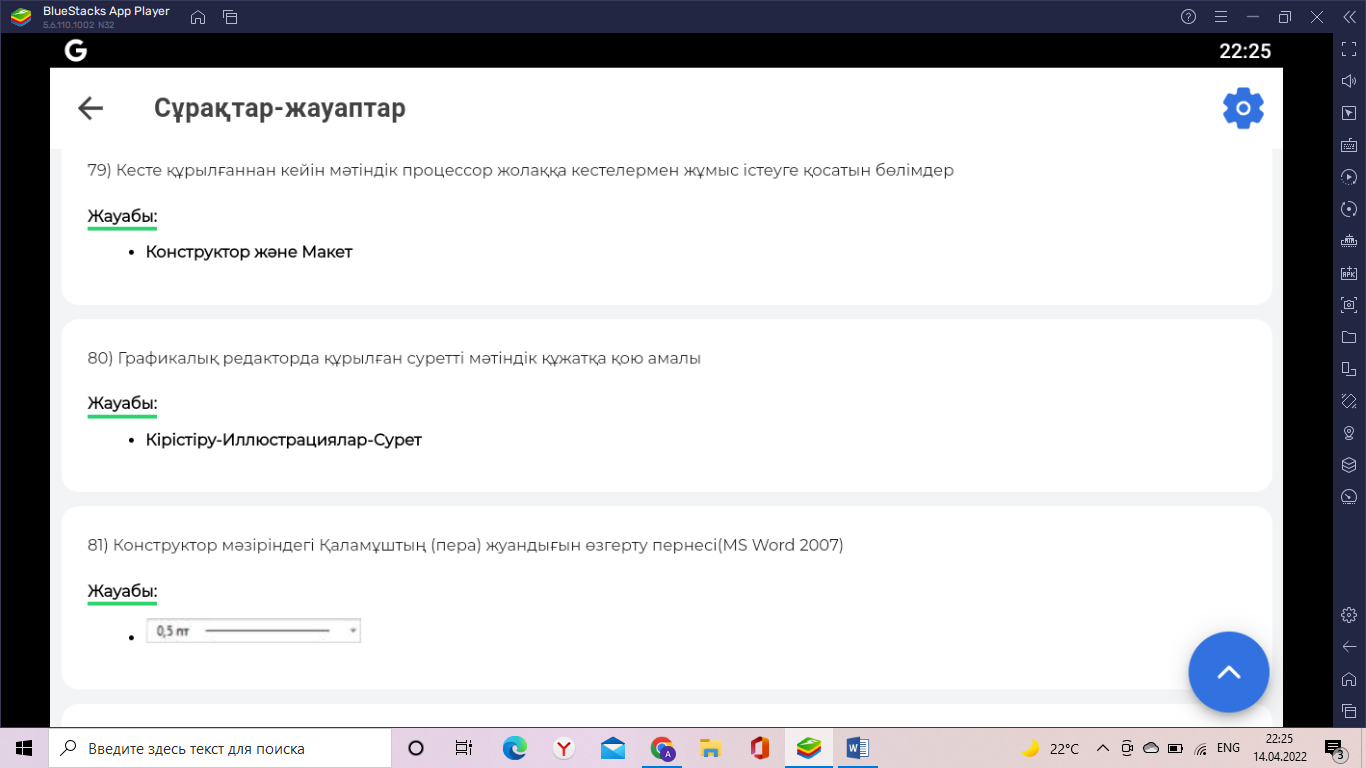Toggle fullscreen in BlueStacks sidebar
Screen dimensions: 1366x768
coord(1349,49)
